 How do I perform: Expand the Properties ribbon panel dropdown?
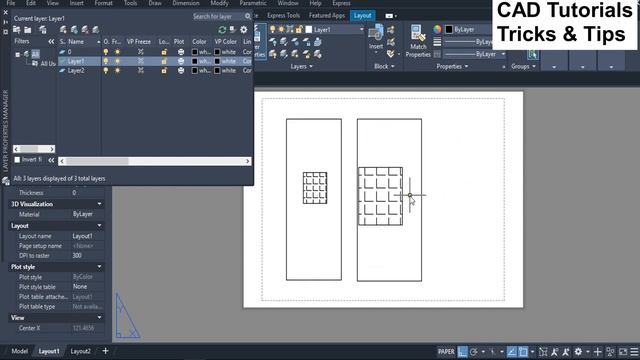pos(452,66)
